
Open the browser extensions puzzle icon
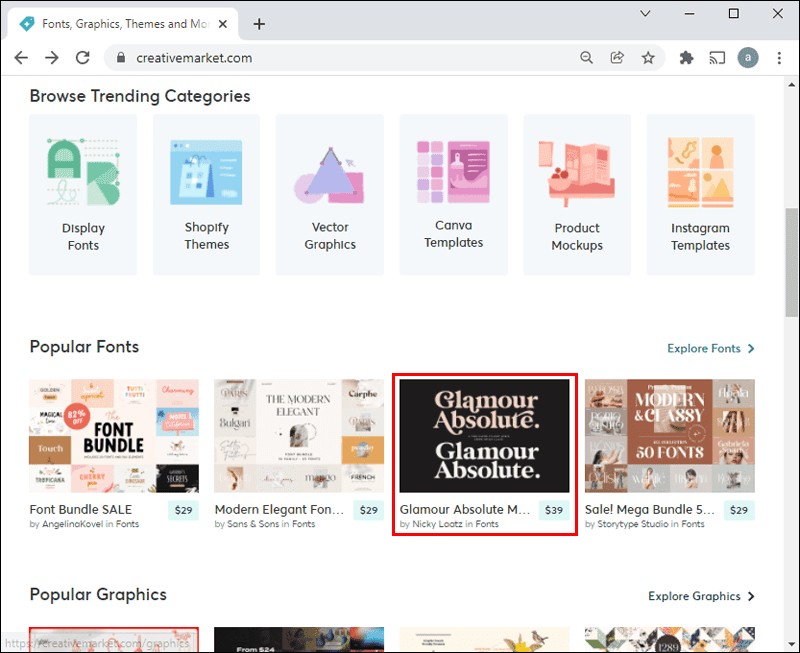(x=686, y=58)
